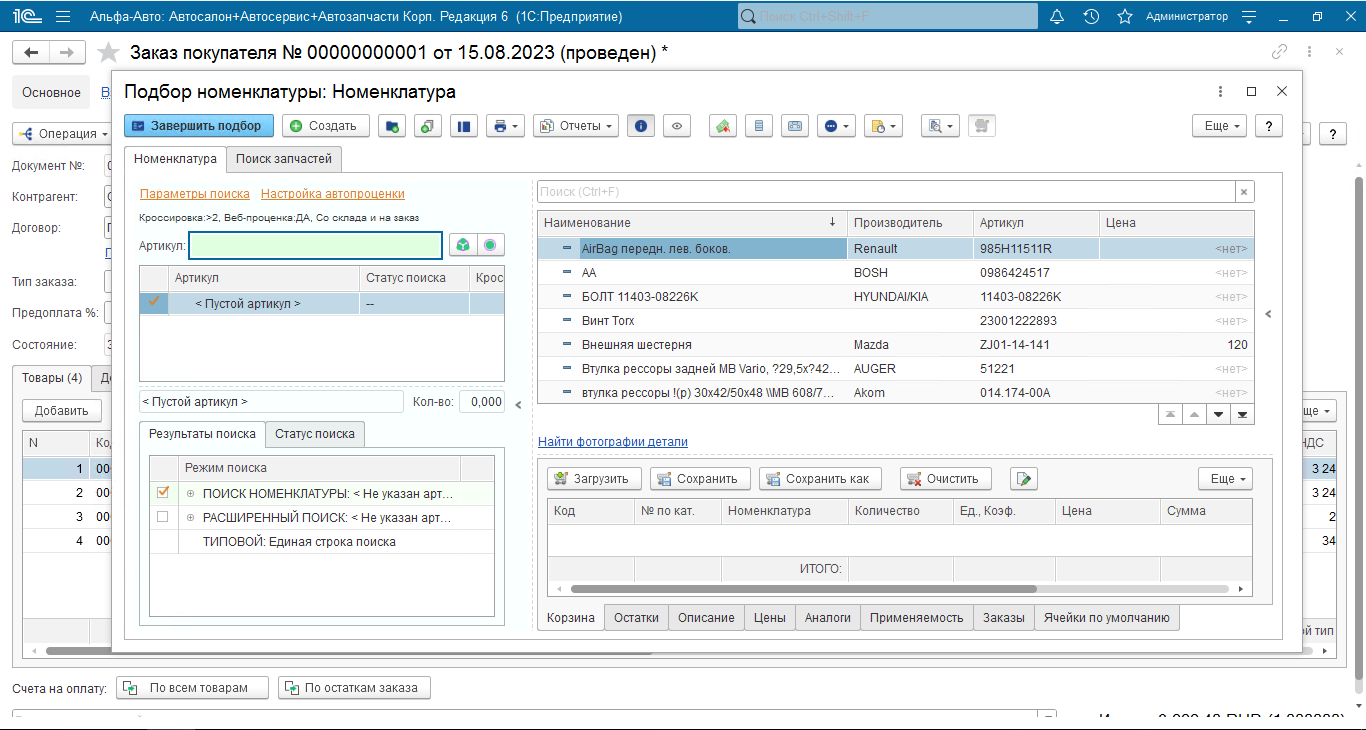This screenshot has width=1366, height=730.
Task: Click the greyed-out cart icon in the toolbar
Action: pos(982,126)
